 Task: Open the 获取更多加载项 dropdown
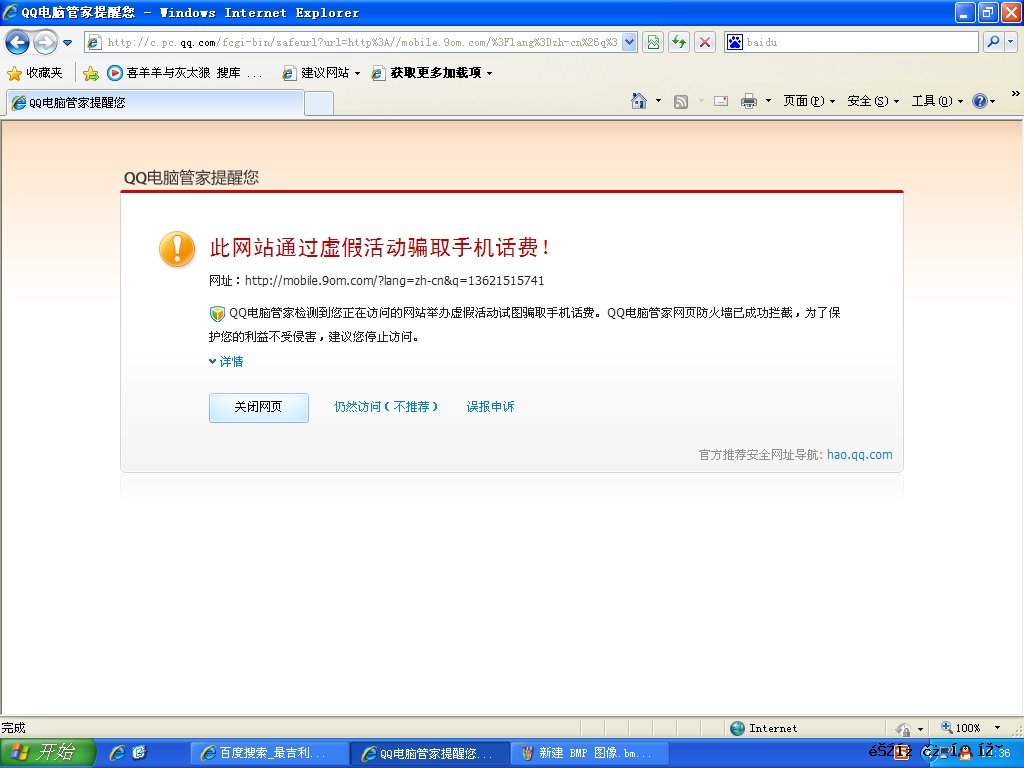(x=432, y=73)
